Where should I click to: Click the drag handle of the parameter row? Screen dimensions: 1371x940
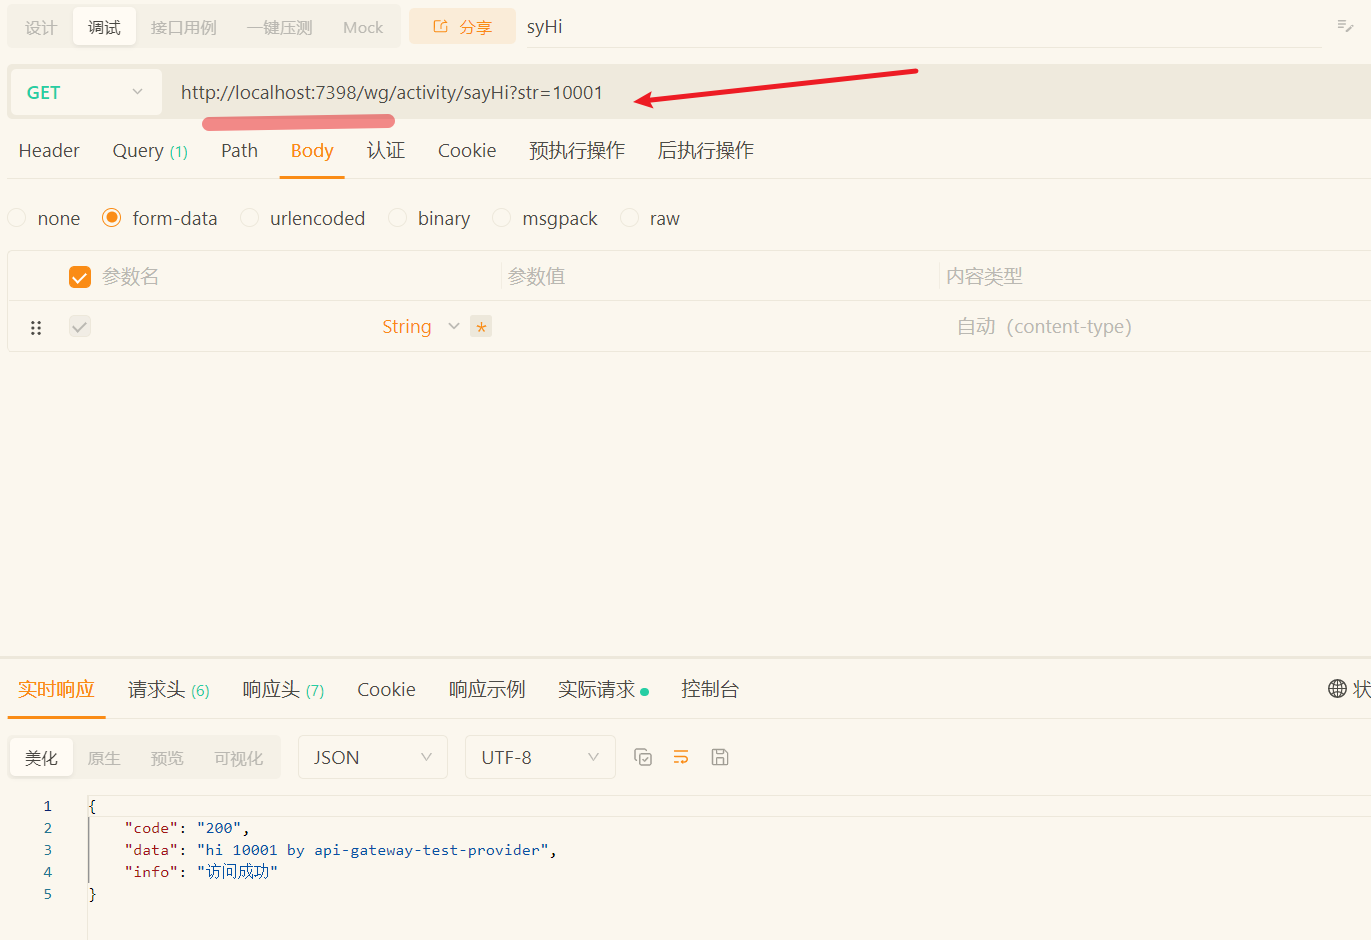coord(36,327)
